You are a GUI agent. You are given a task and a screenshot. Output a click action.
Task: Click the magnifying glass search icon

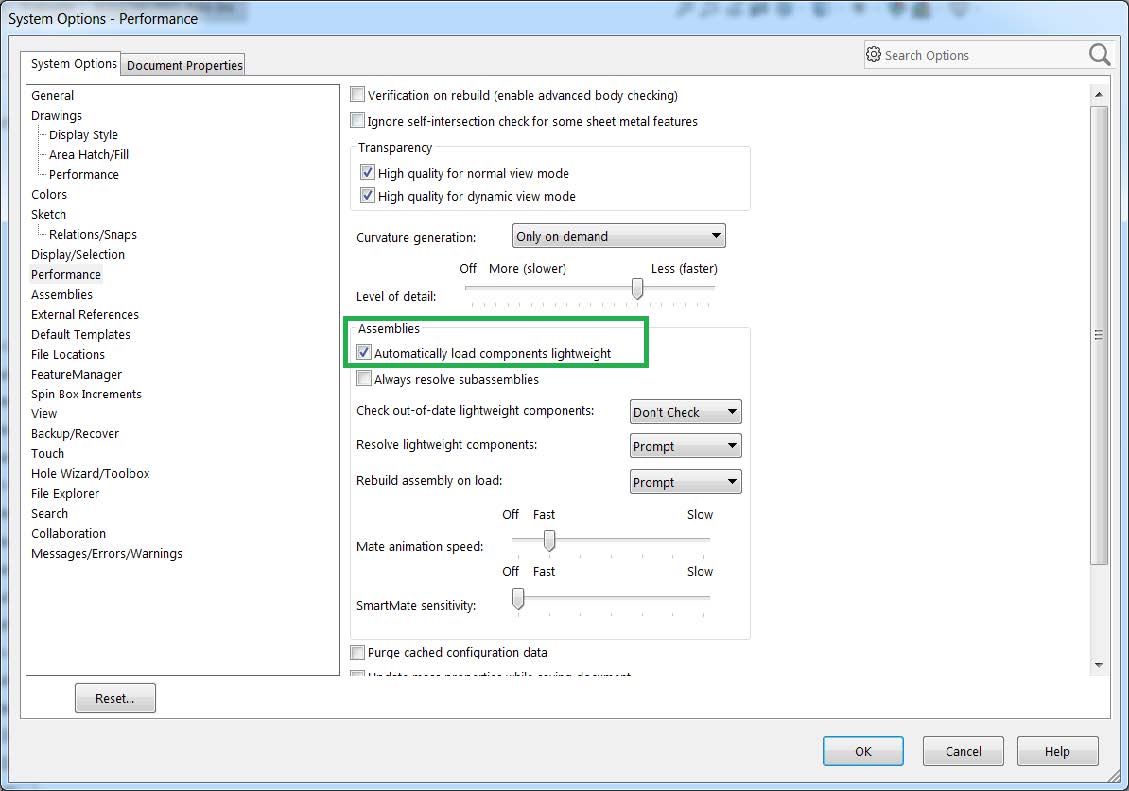[1098, 55]
